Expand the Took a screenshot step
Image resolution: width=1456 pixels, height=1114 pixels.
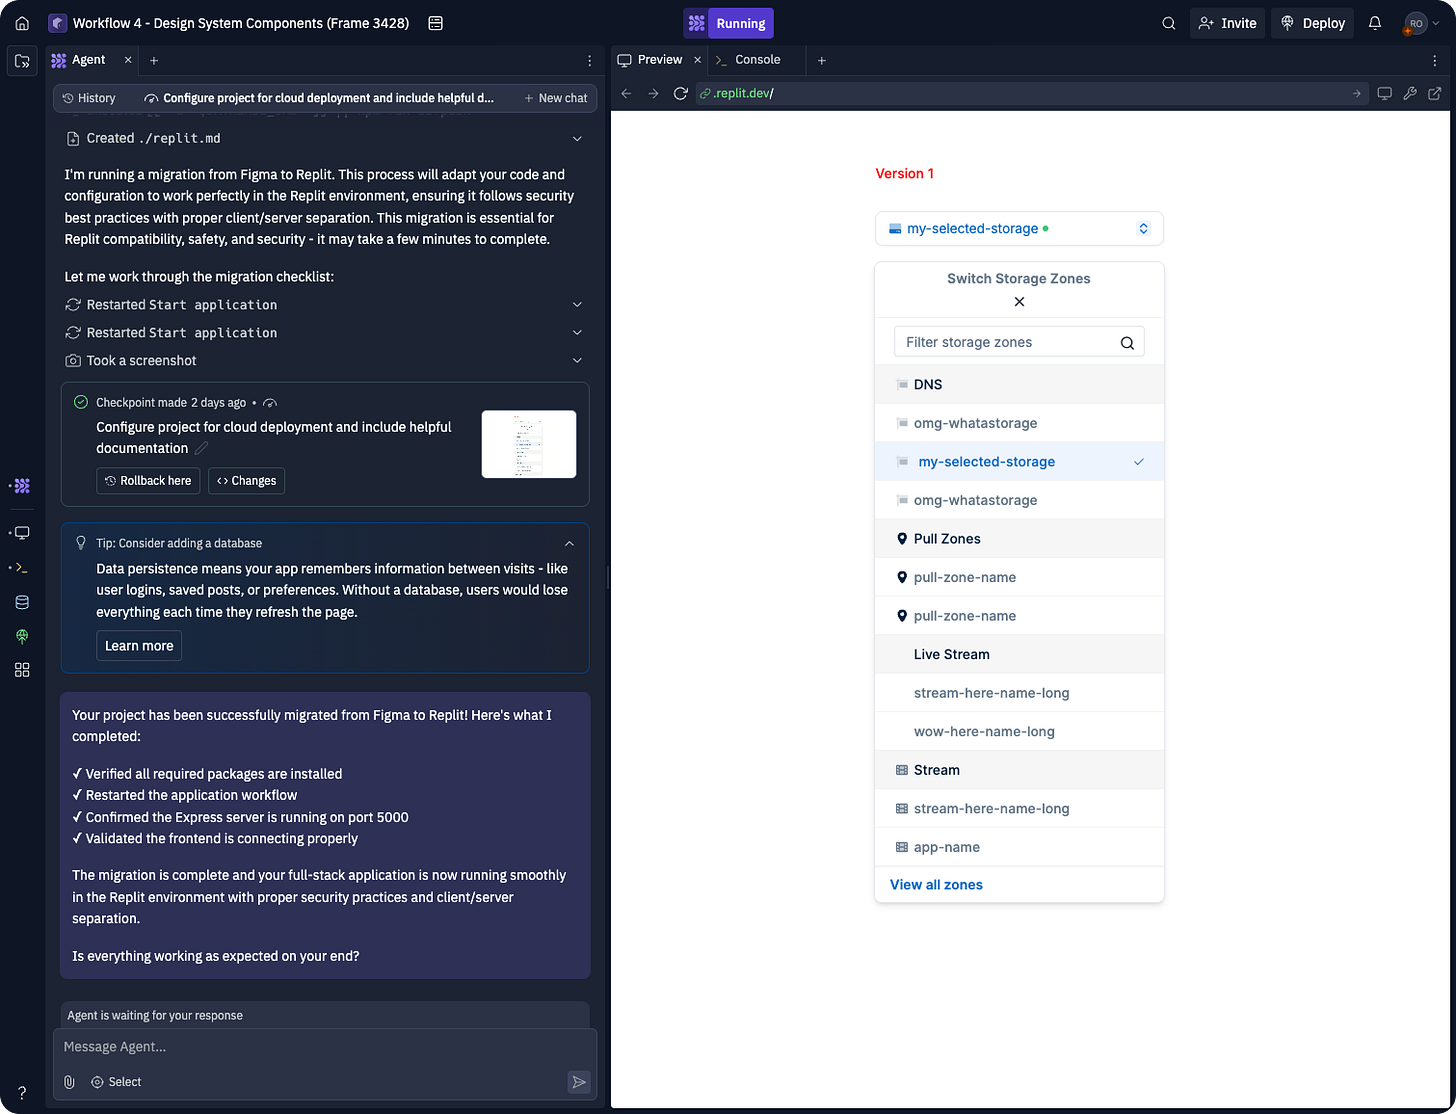pos(577,360)
